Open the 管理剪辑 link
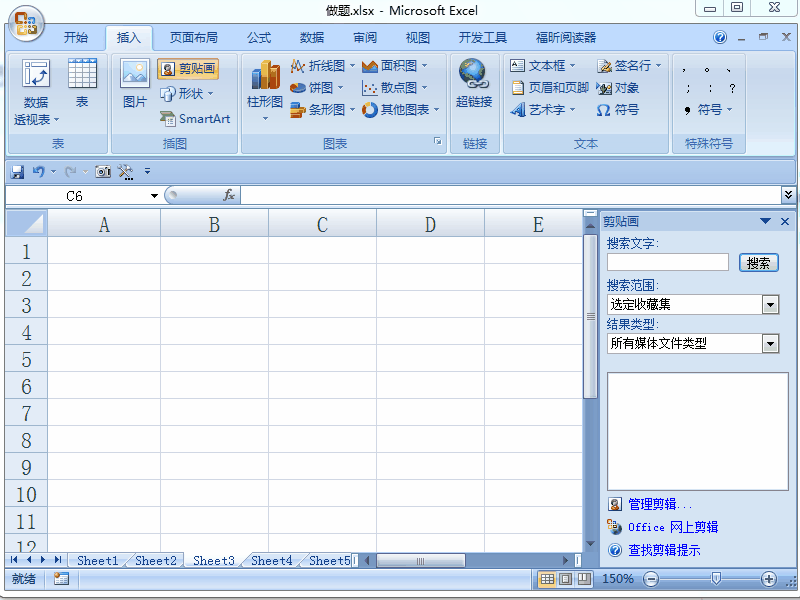 click(659, 505)
